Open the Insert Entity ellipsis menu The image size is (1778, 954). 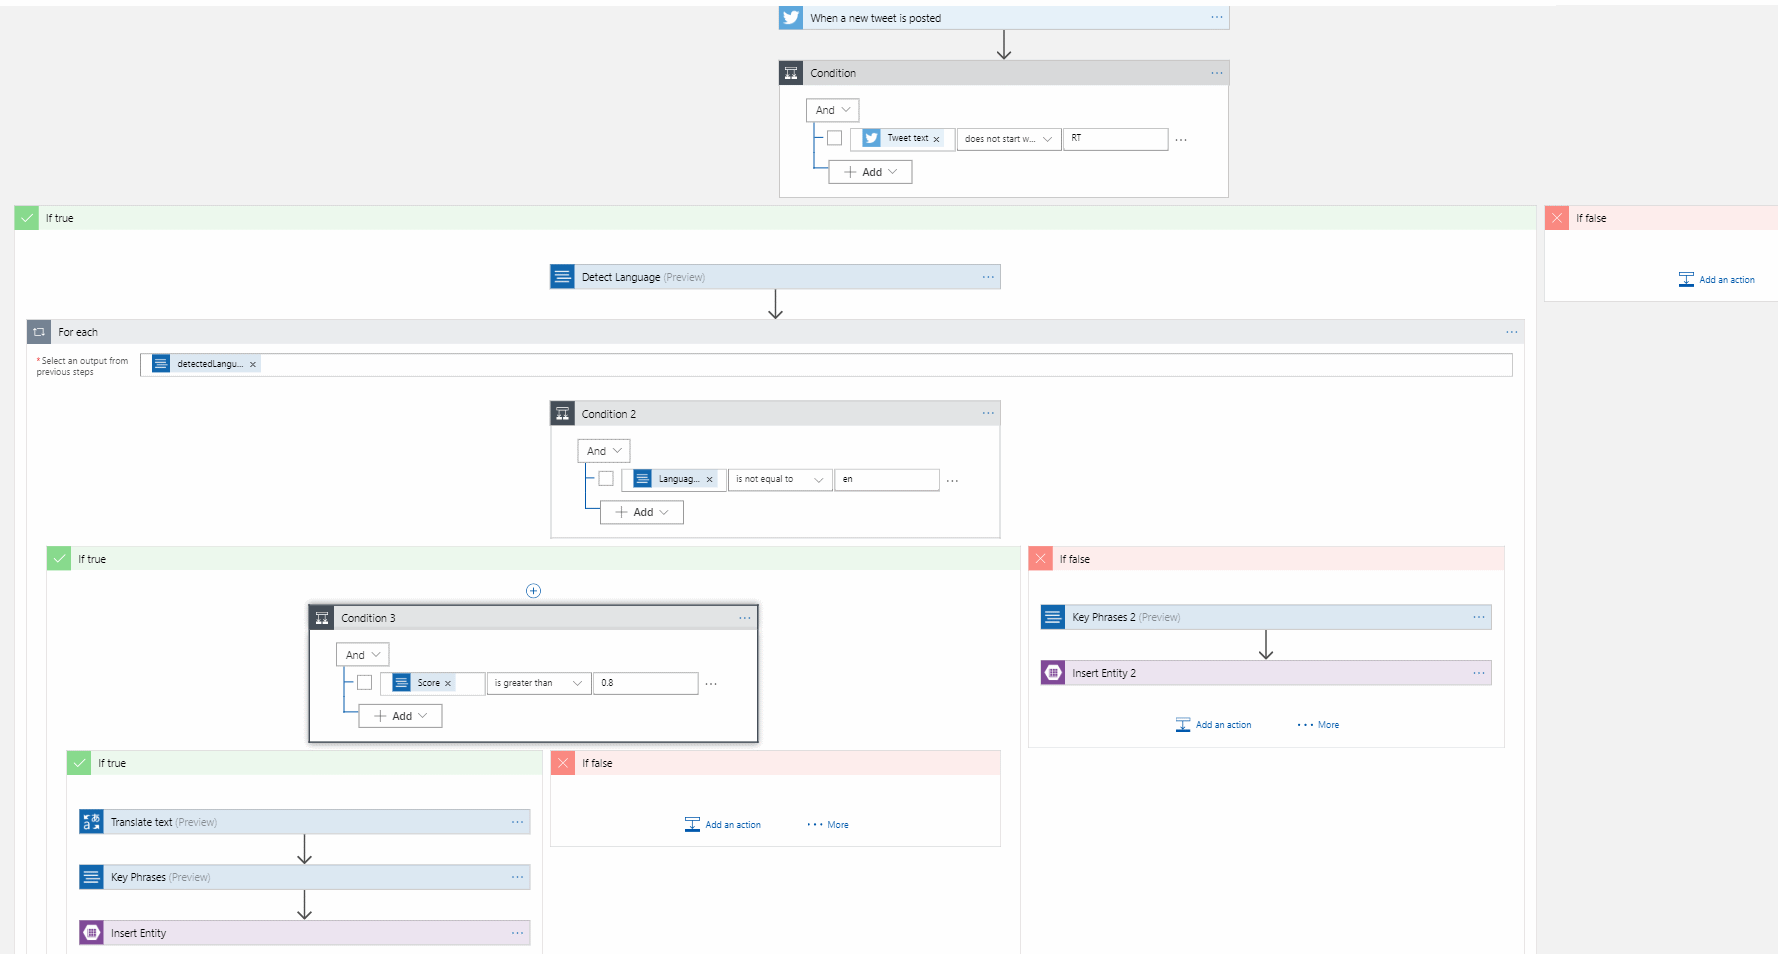517,933
